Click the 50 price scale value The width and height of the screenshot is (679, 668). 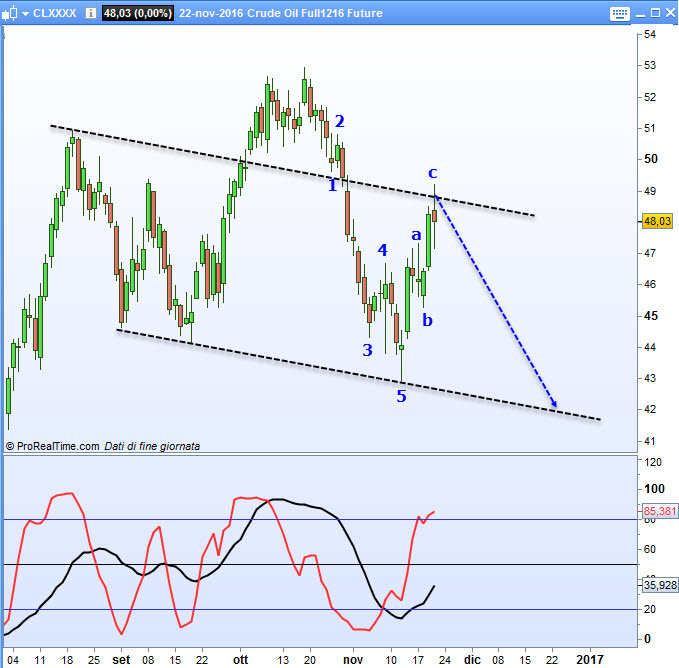click(x=650, y=159)
